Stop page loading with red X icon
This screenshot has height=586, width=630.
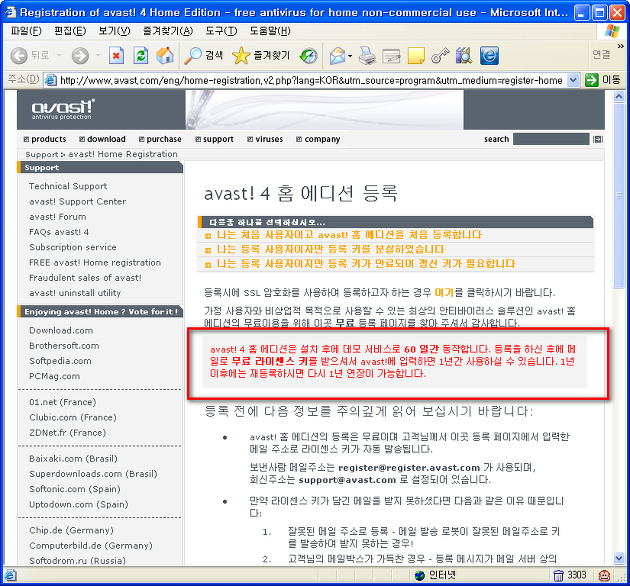(116, 55)
